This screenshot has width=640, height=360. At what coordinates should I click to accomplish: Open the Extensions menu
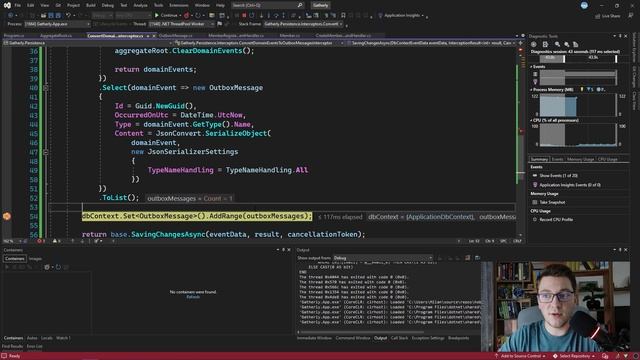click(x=179, y=5)
